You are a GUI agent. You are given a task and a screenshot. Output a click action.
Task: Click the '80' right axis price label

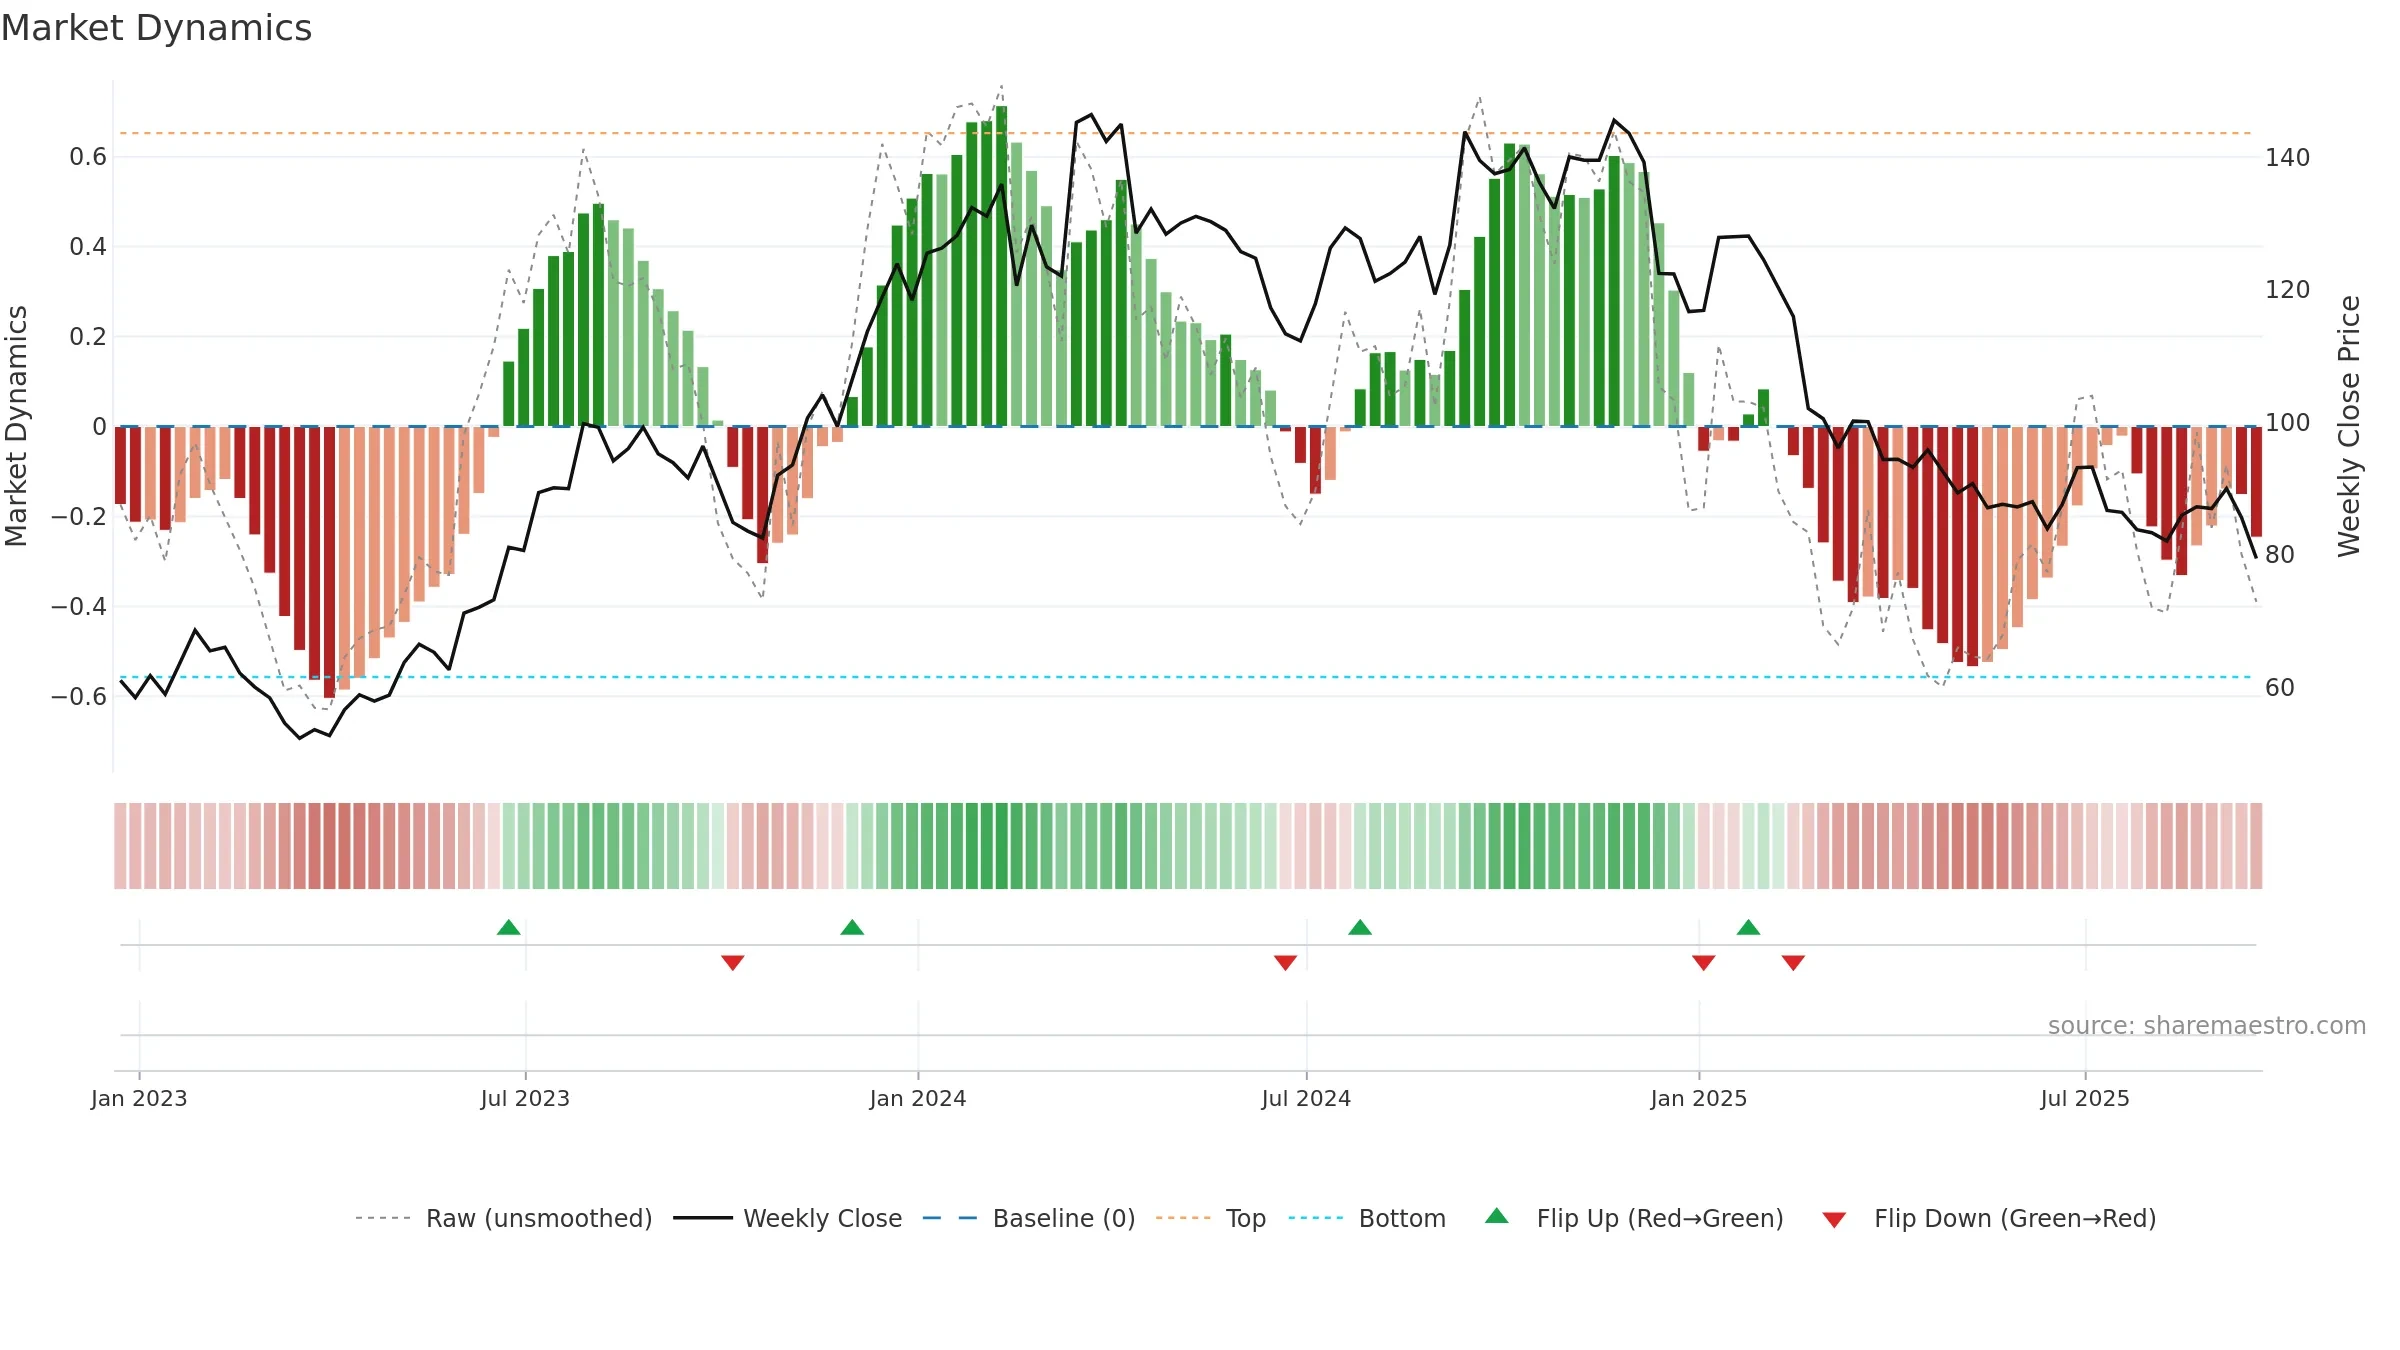pyautogui.click(x=2280, y=554)
